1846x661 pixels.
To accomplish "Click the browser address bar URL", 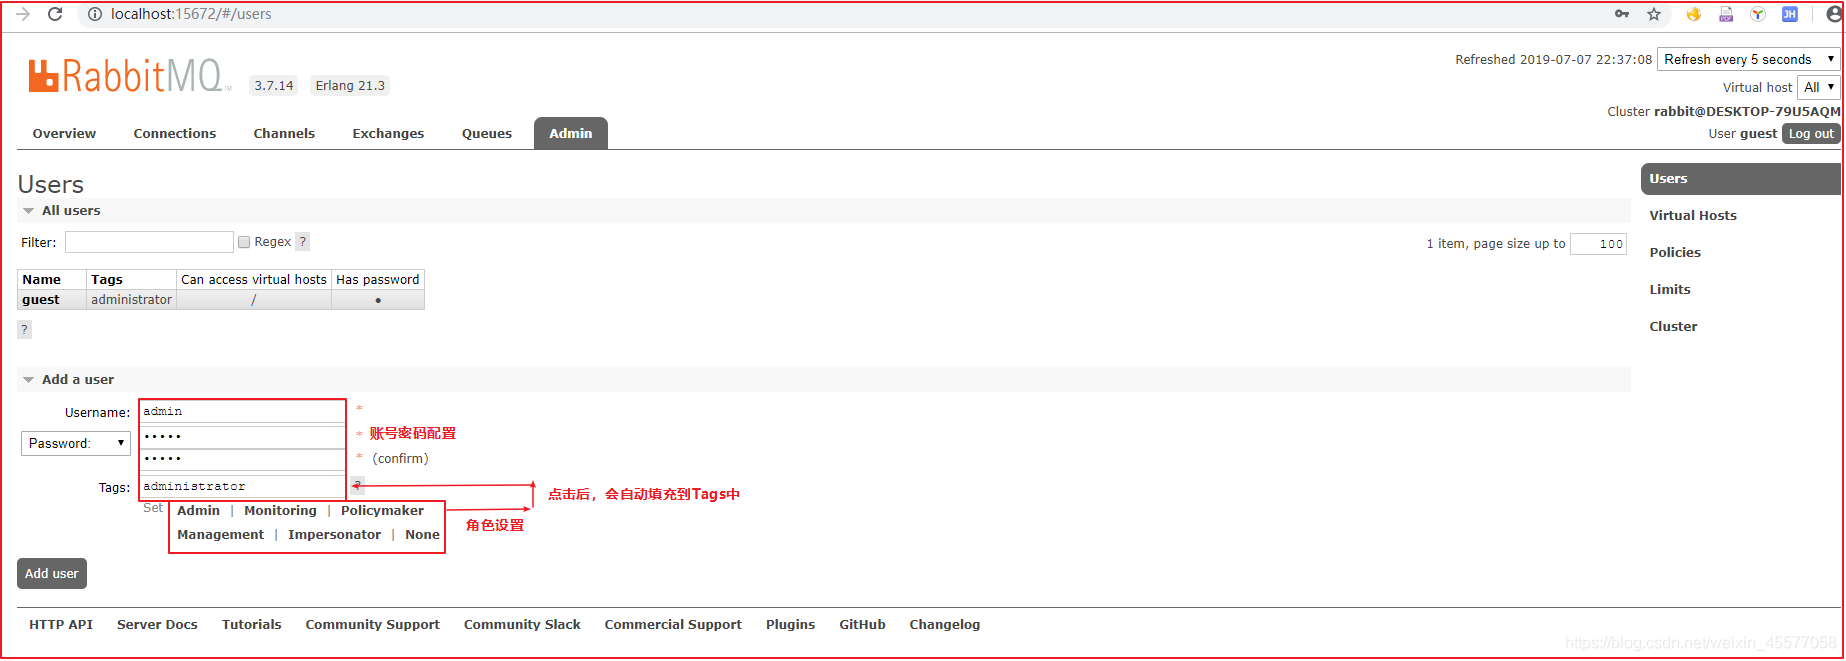I will pos(191,14).
